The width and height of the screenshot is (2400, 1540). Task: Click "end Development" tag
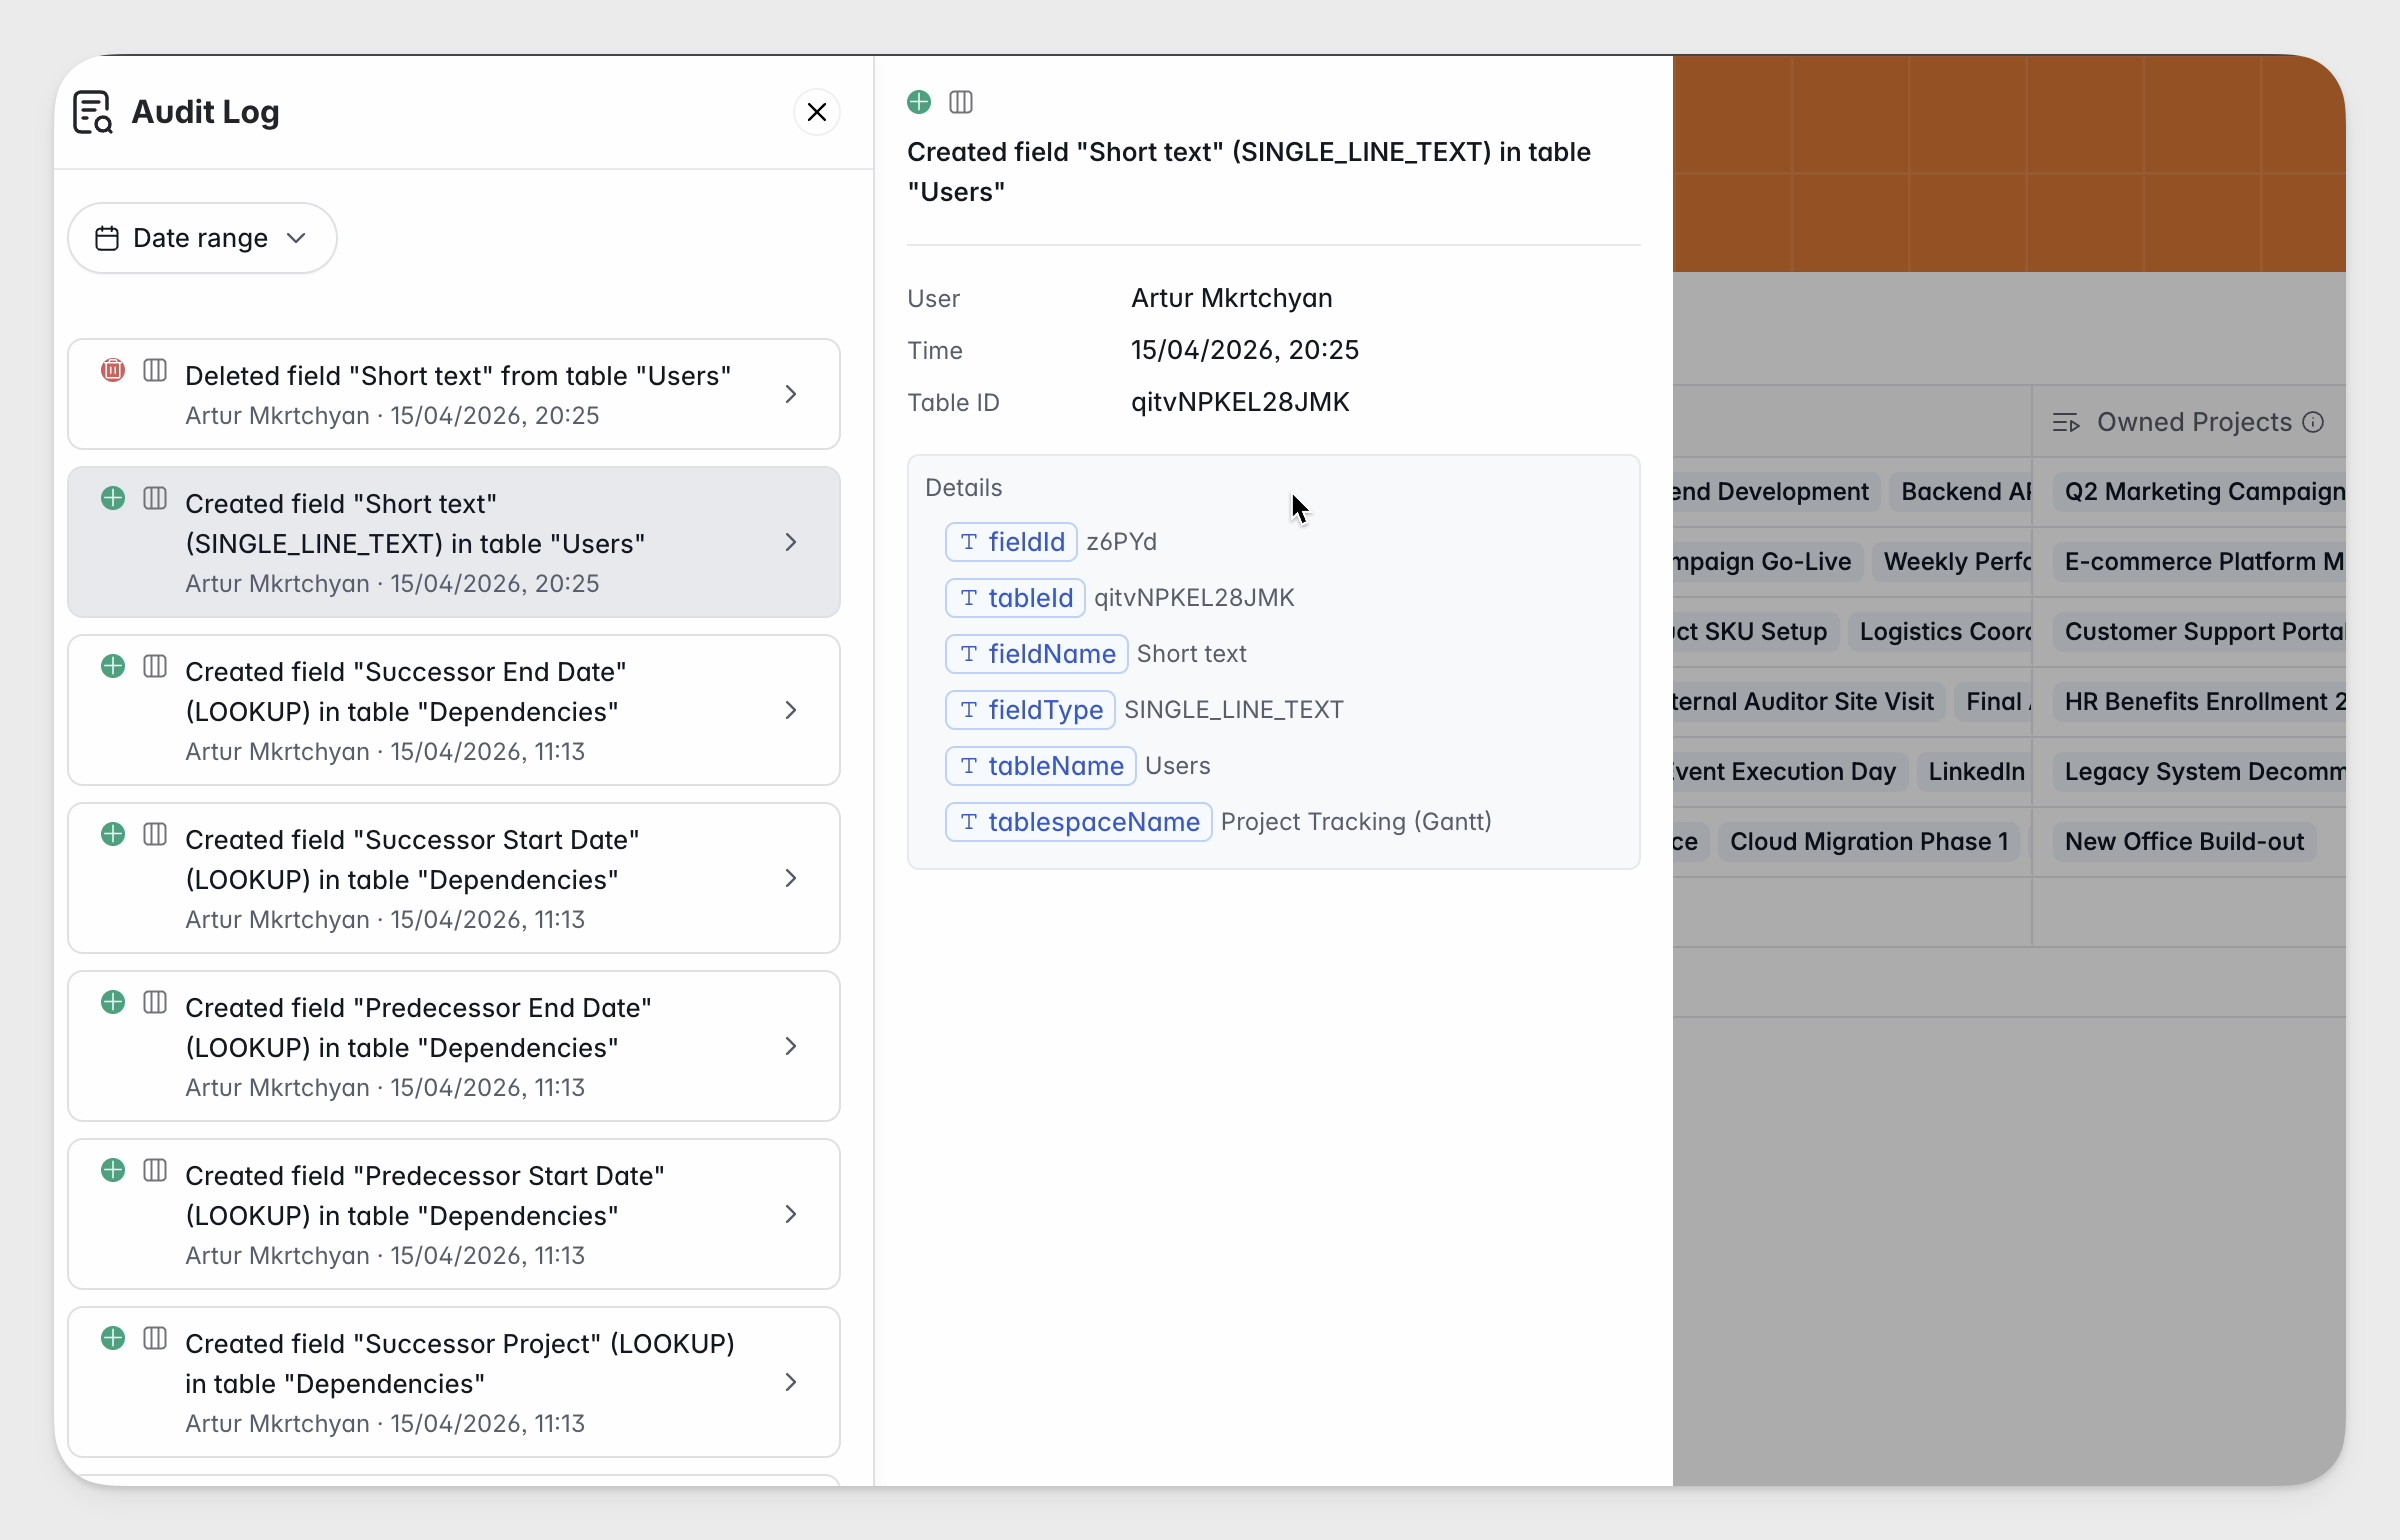pyautogui.click(x=1776, y=492)
